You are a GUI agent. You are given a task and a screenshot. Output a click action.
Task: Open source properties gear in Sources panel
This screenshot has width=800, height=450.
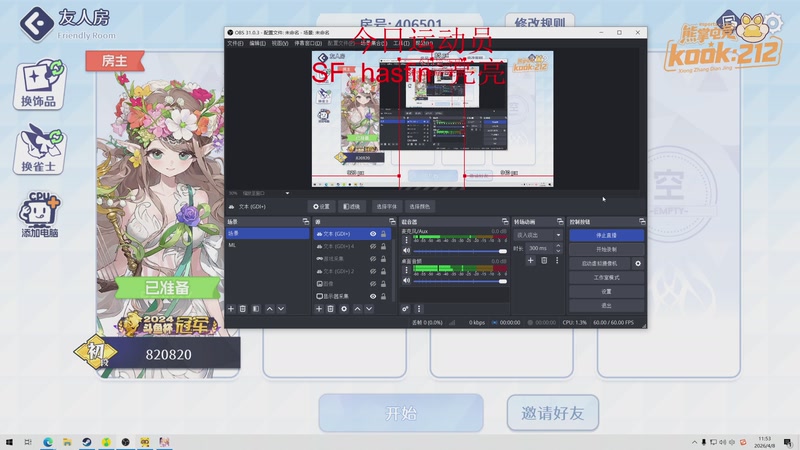click(344, 309)
